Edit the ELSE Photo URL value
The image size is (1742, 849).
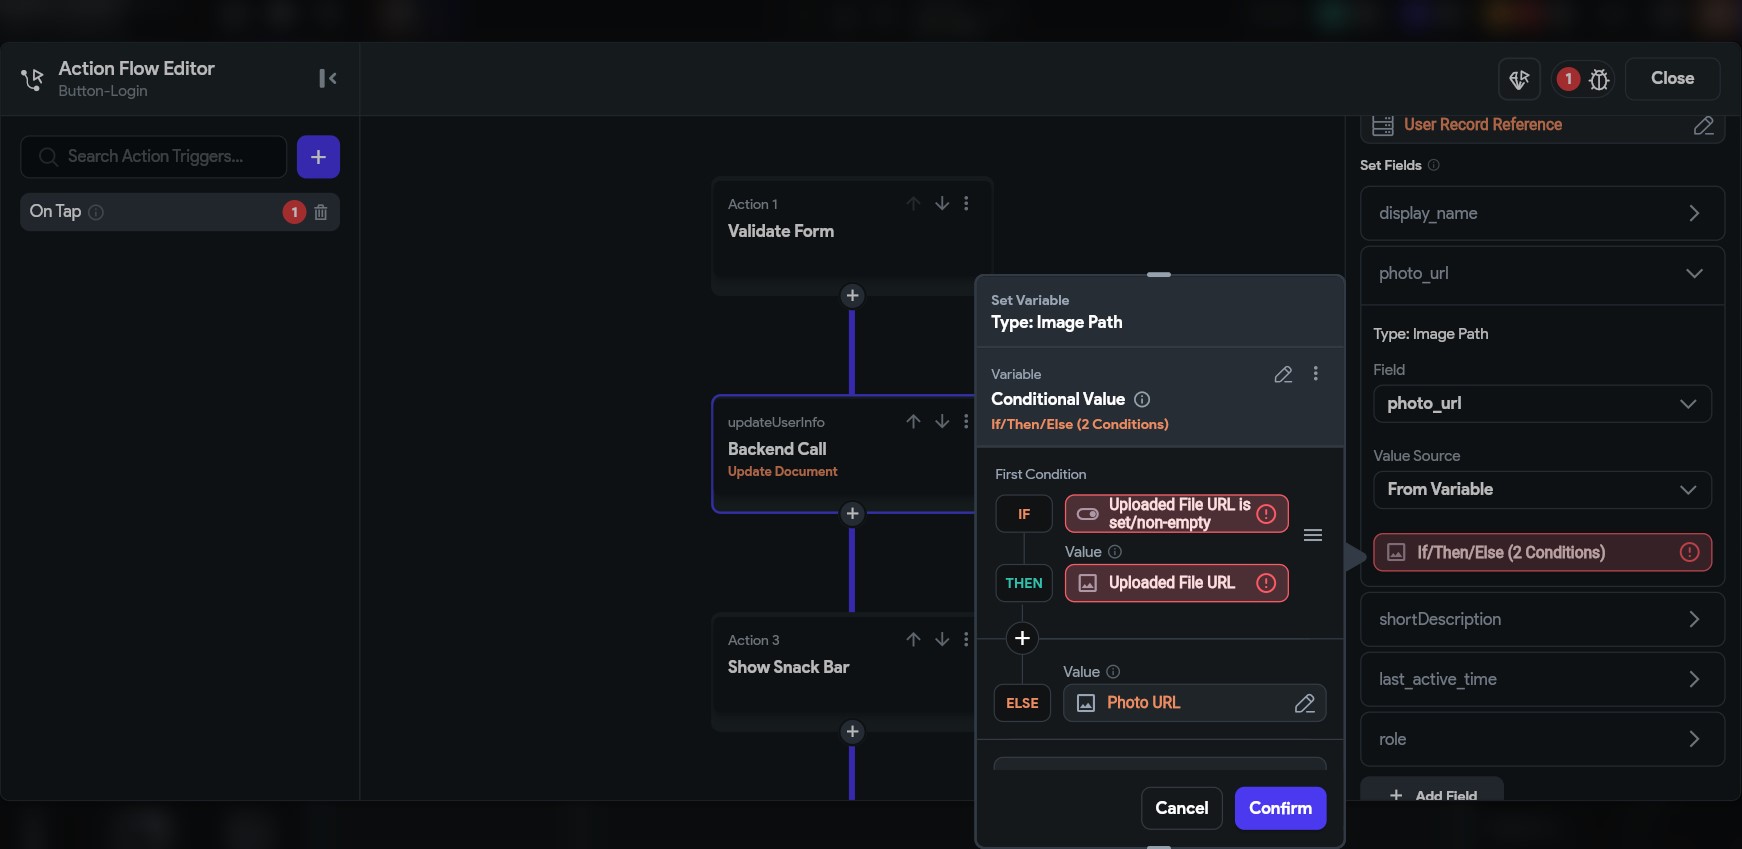[1305, 704]
